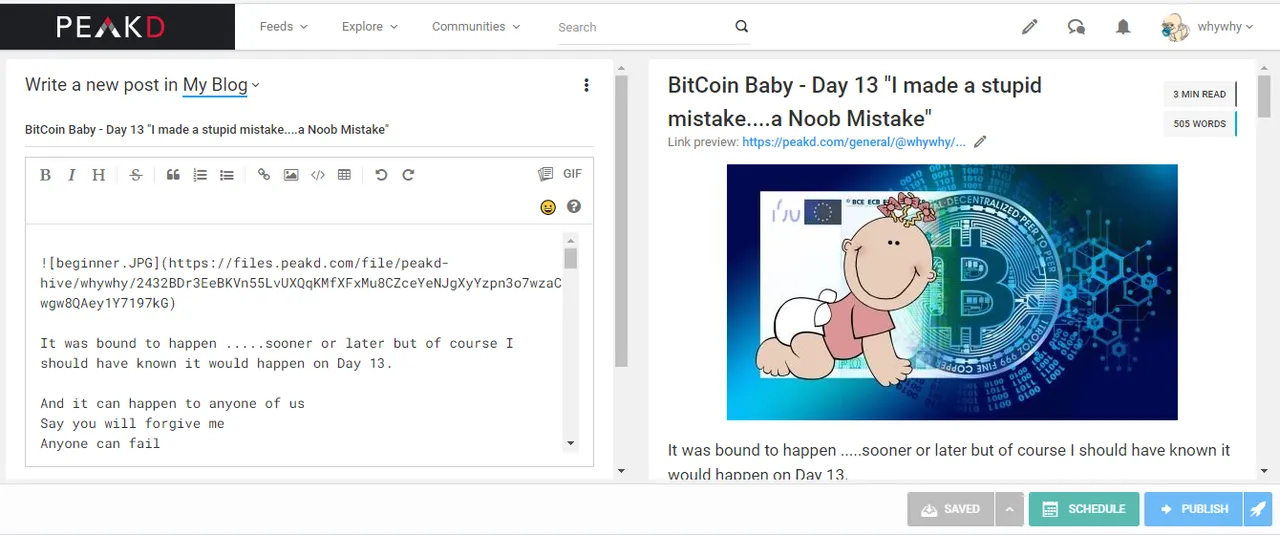The height and width of the screenshot is (535, 1280).
Task: Open the Feeds menu
Action: tap(283, 27)
